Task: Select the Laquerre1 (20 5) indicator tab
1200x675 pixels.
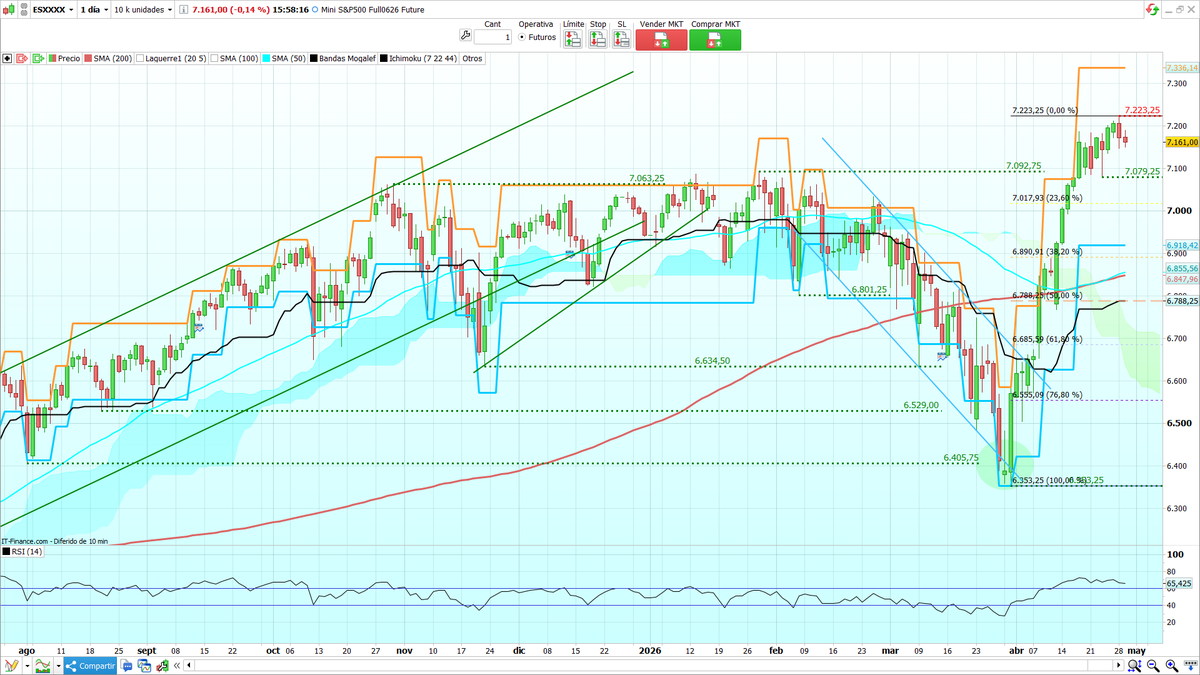Action: click(172, 59)
